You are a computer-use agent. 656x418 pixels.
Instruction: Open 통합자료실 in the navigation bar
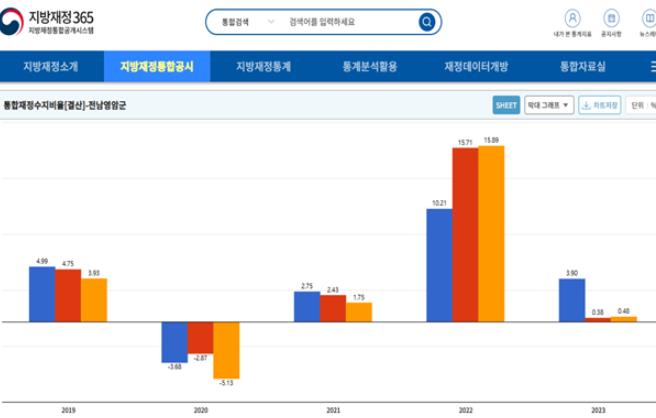[582, 67]
